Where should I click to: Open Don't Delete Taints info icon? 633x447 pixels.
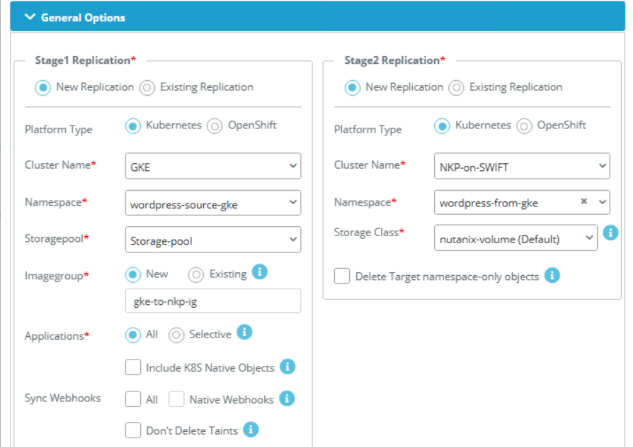click(251, 429)
